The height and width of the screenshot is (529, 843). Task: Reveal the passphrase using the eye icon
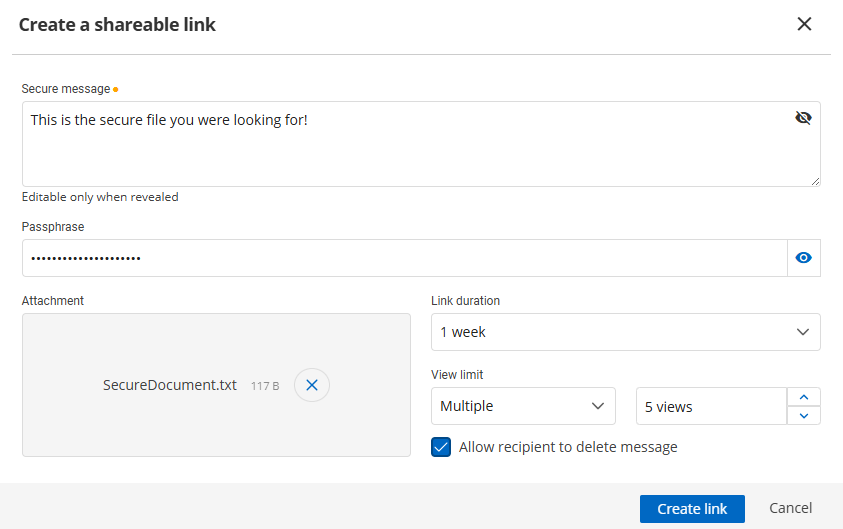[804, 258]
